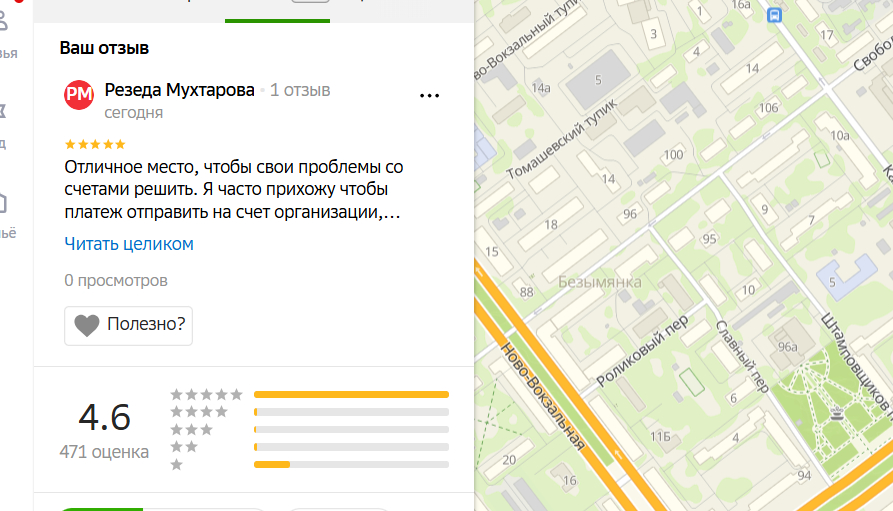Click the bus stop icon on map
Viewport: 893px width, 511px height.
[774, 15]
